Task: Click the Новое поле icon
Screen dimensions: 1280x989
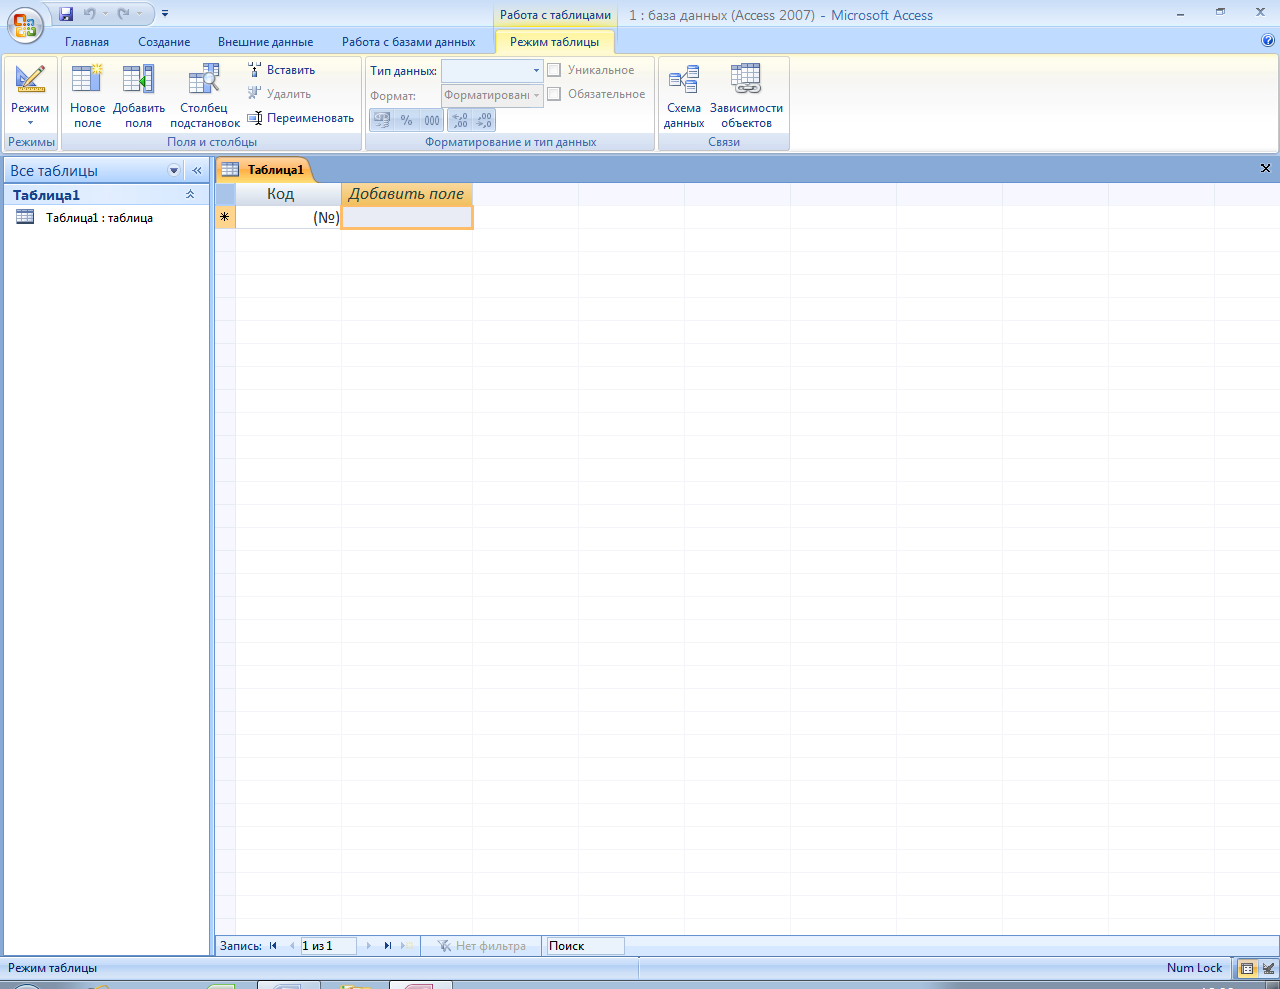Action: pyautogui.click(x=87, y=79)
